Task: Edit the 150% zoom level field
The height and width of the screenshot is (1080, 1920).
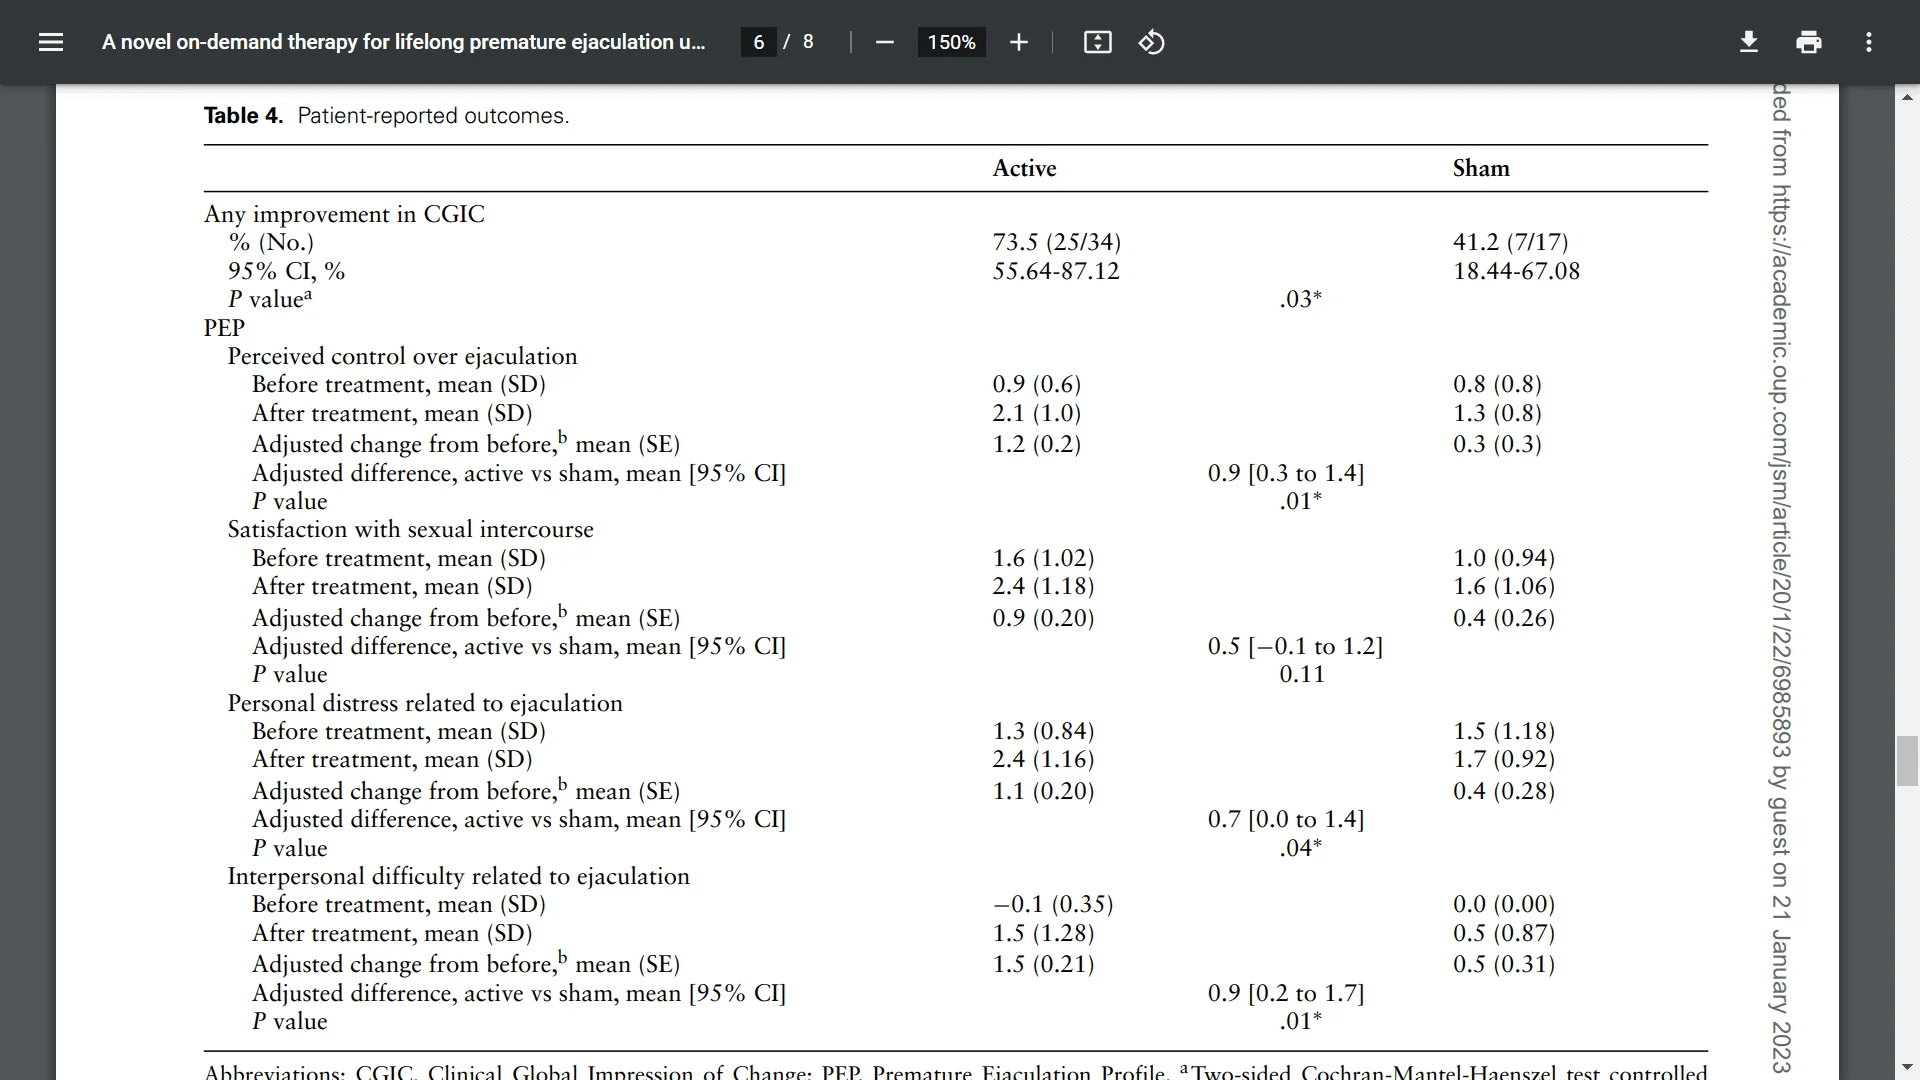Action: point(951,42)
